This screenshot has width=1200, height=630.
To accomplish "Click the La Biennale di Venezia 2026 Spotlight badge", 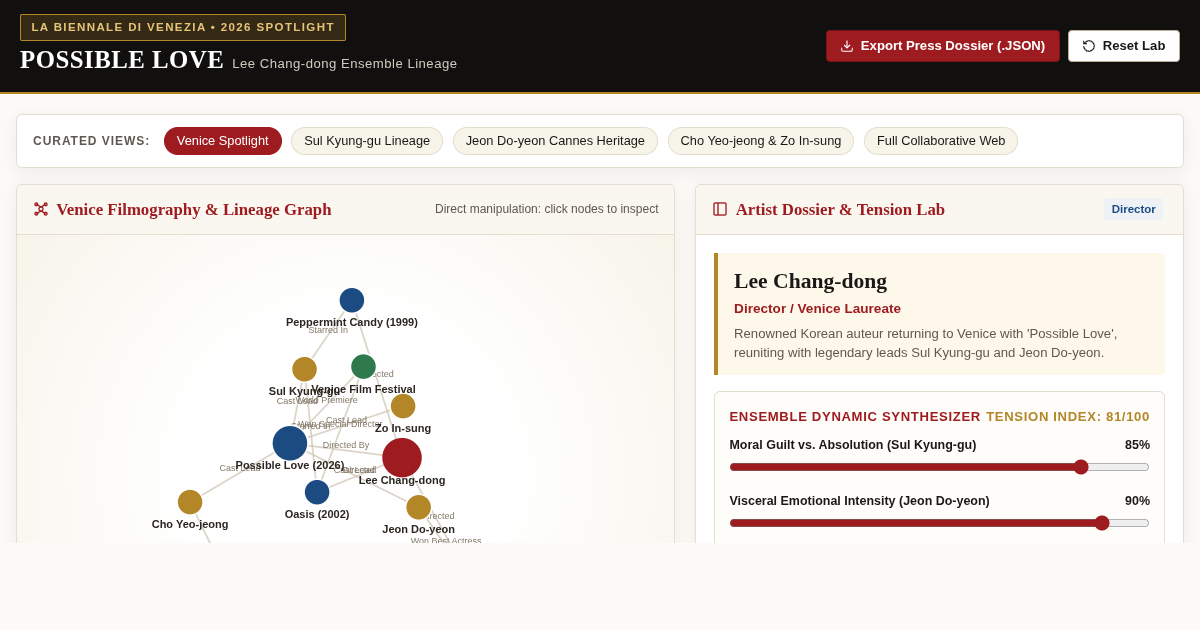I will pos(183,27).
